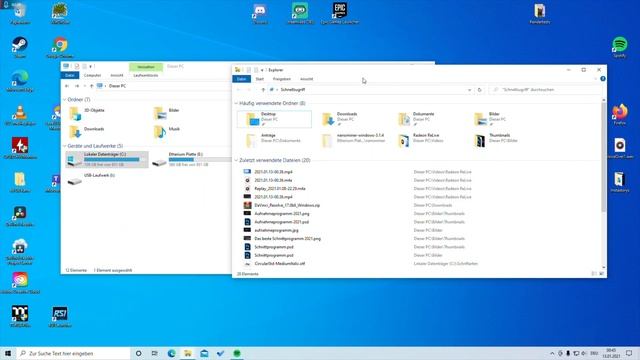640x360 pixels.
Task: Open Datei tab in front Explorer
Action: (241, 79)
